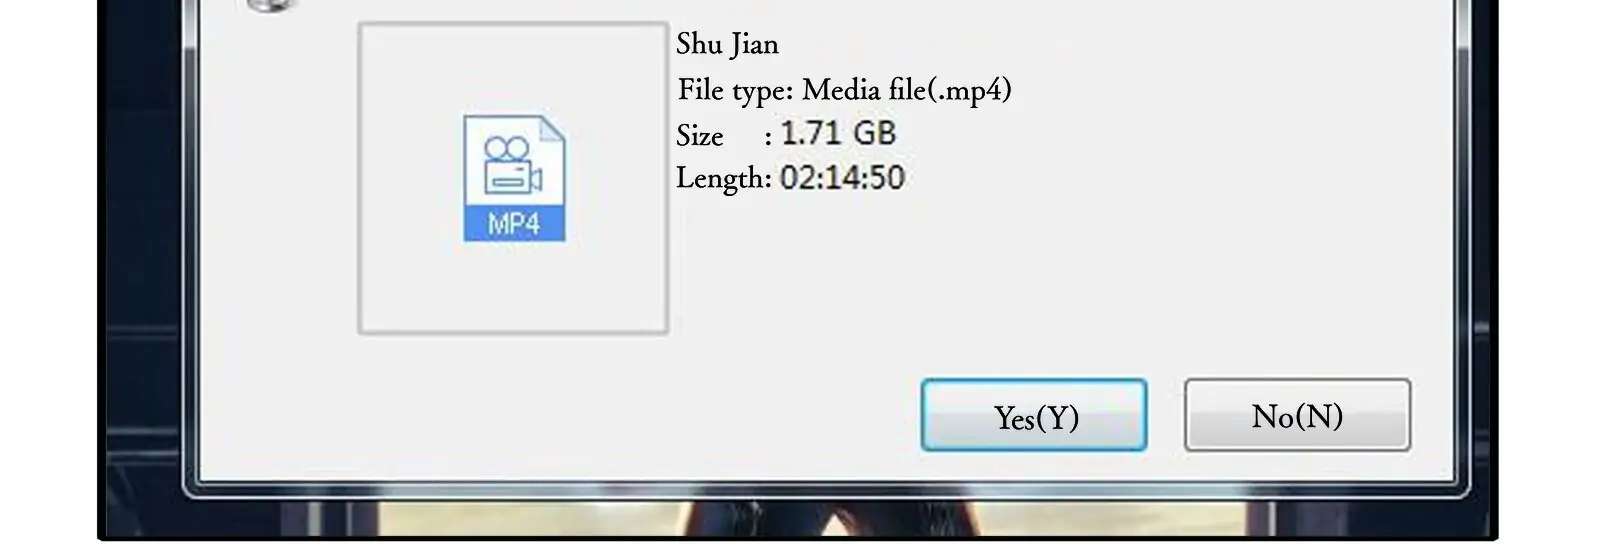
Task: Click the background video image below the dialog
Action: [800, 519]
